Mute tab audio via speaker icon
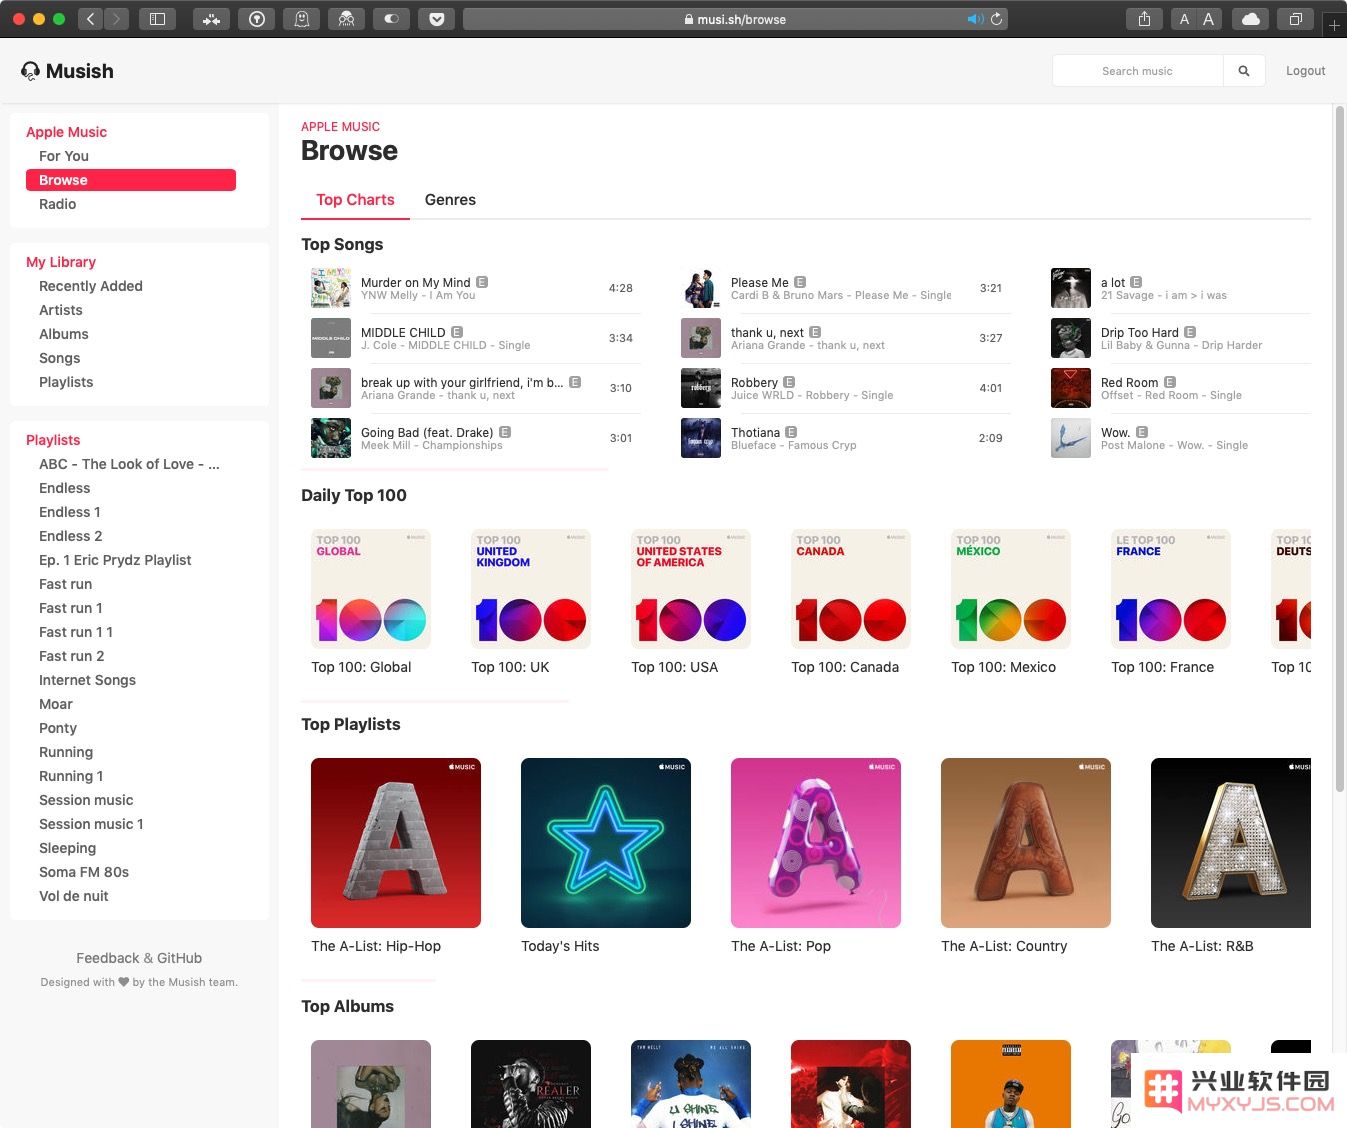Viewport: 1347px width, 1128px height. pyautogui.click(x=974, y=19)
